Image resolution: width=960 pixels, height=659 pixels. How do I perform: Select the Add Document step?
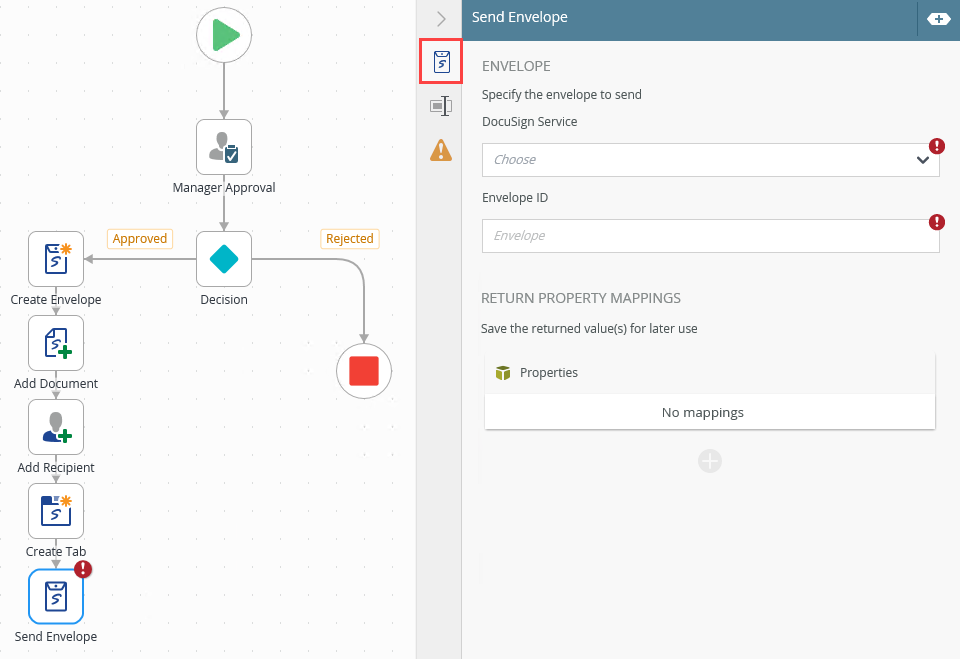pyautogui.click(x=56, y=343)
